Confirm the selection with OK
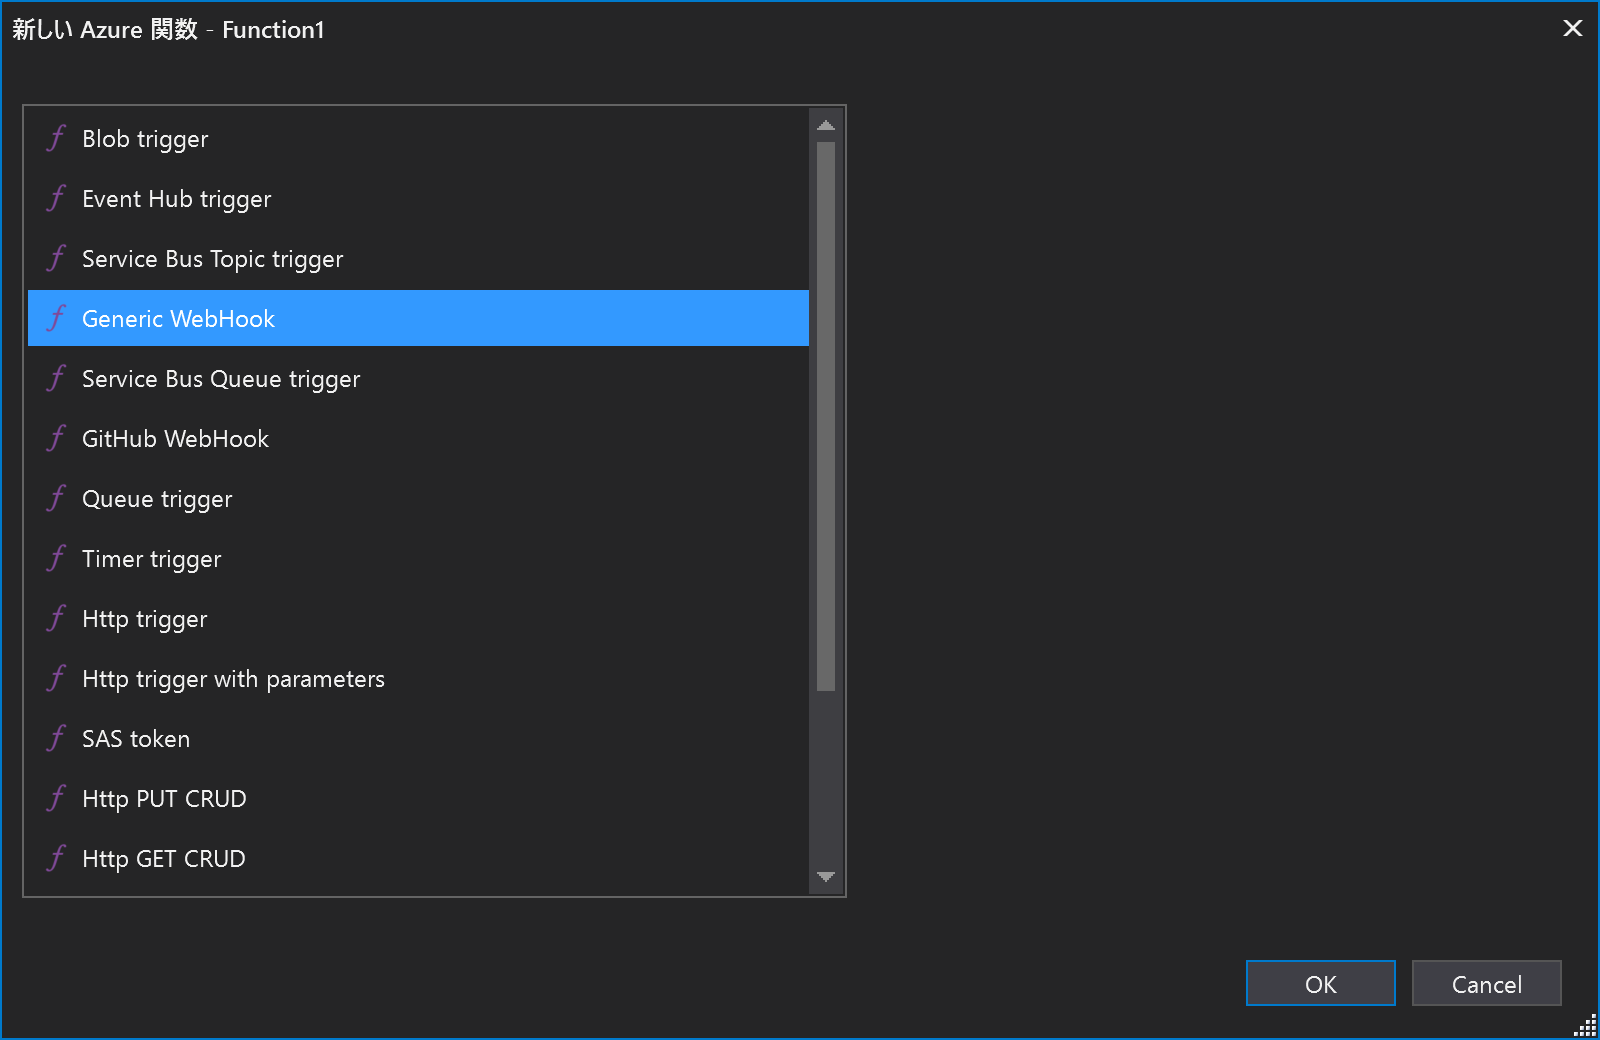The height and width of the screenshot is (1040, 1600). [x=1320, y=983]
